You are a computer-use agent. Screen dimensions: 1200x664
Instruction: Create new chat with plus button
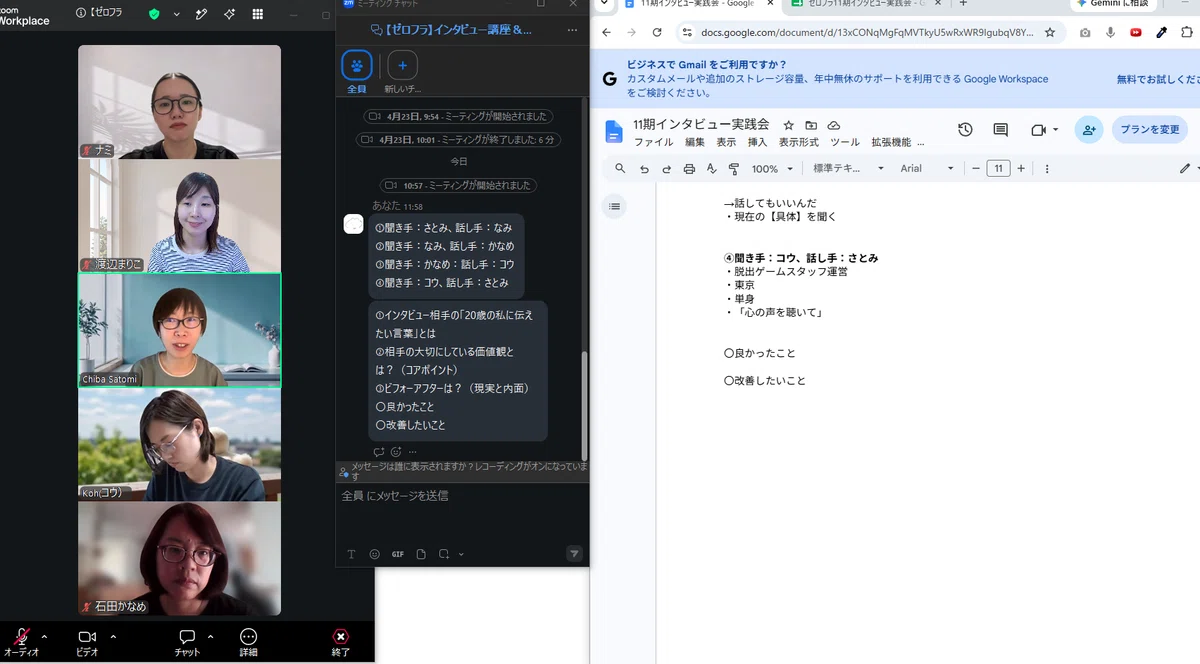coord(403,66)
